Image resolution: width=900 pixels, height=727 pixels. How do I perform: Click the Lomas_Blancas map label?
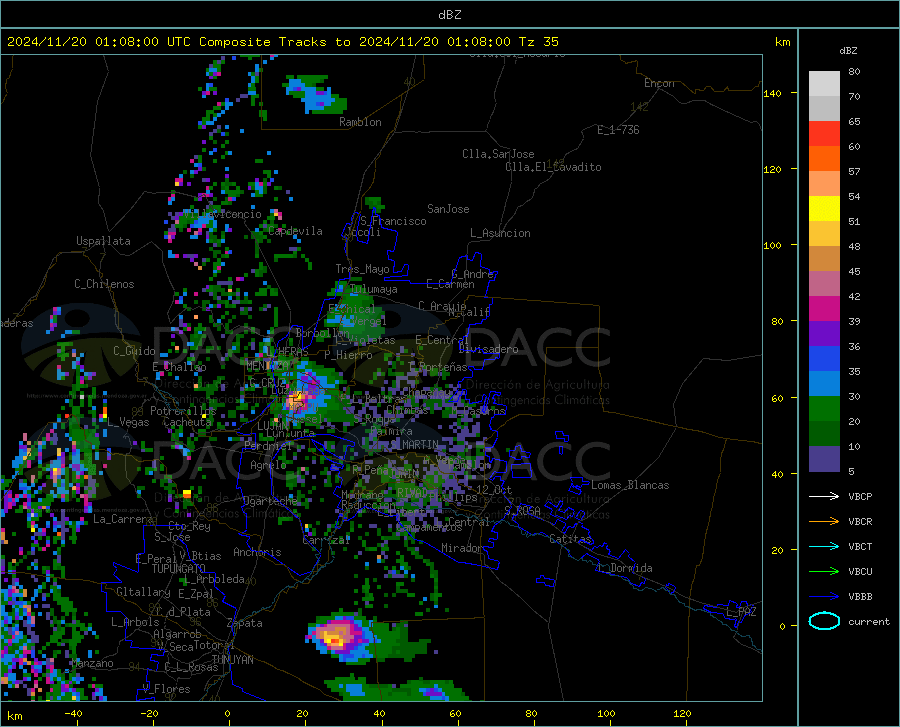click(630, 485)
